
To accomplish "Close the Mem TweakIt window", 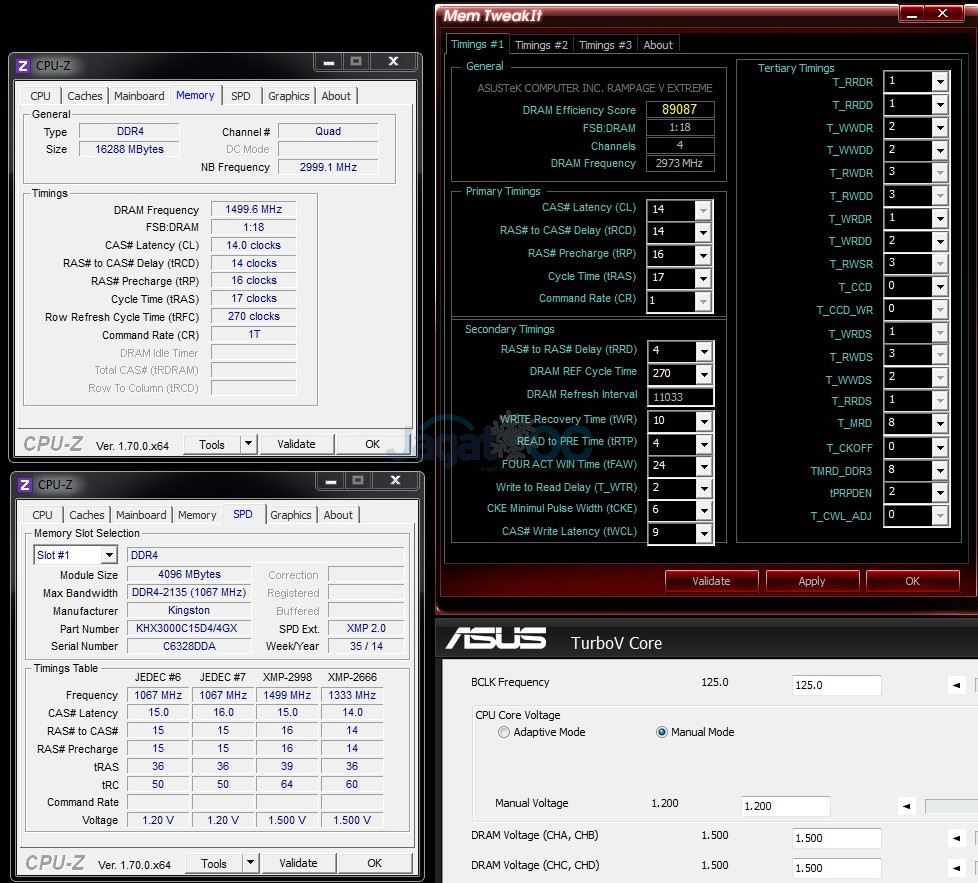I will pos(941,14).
